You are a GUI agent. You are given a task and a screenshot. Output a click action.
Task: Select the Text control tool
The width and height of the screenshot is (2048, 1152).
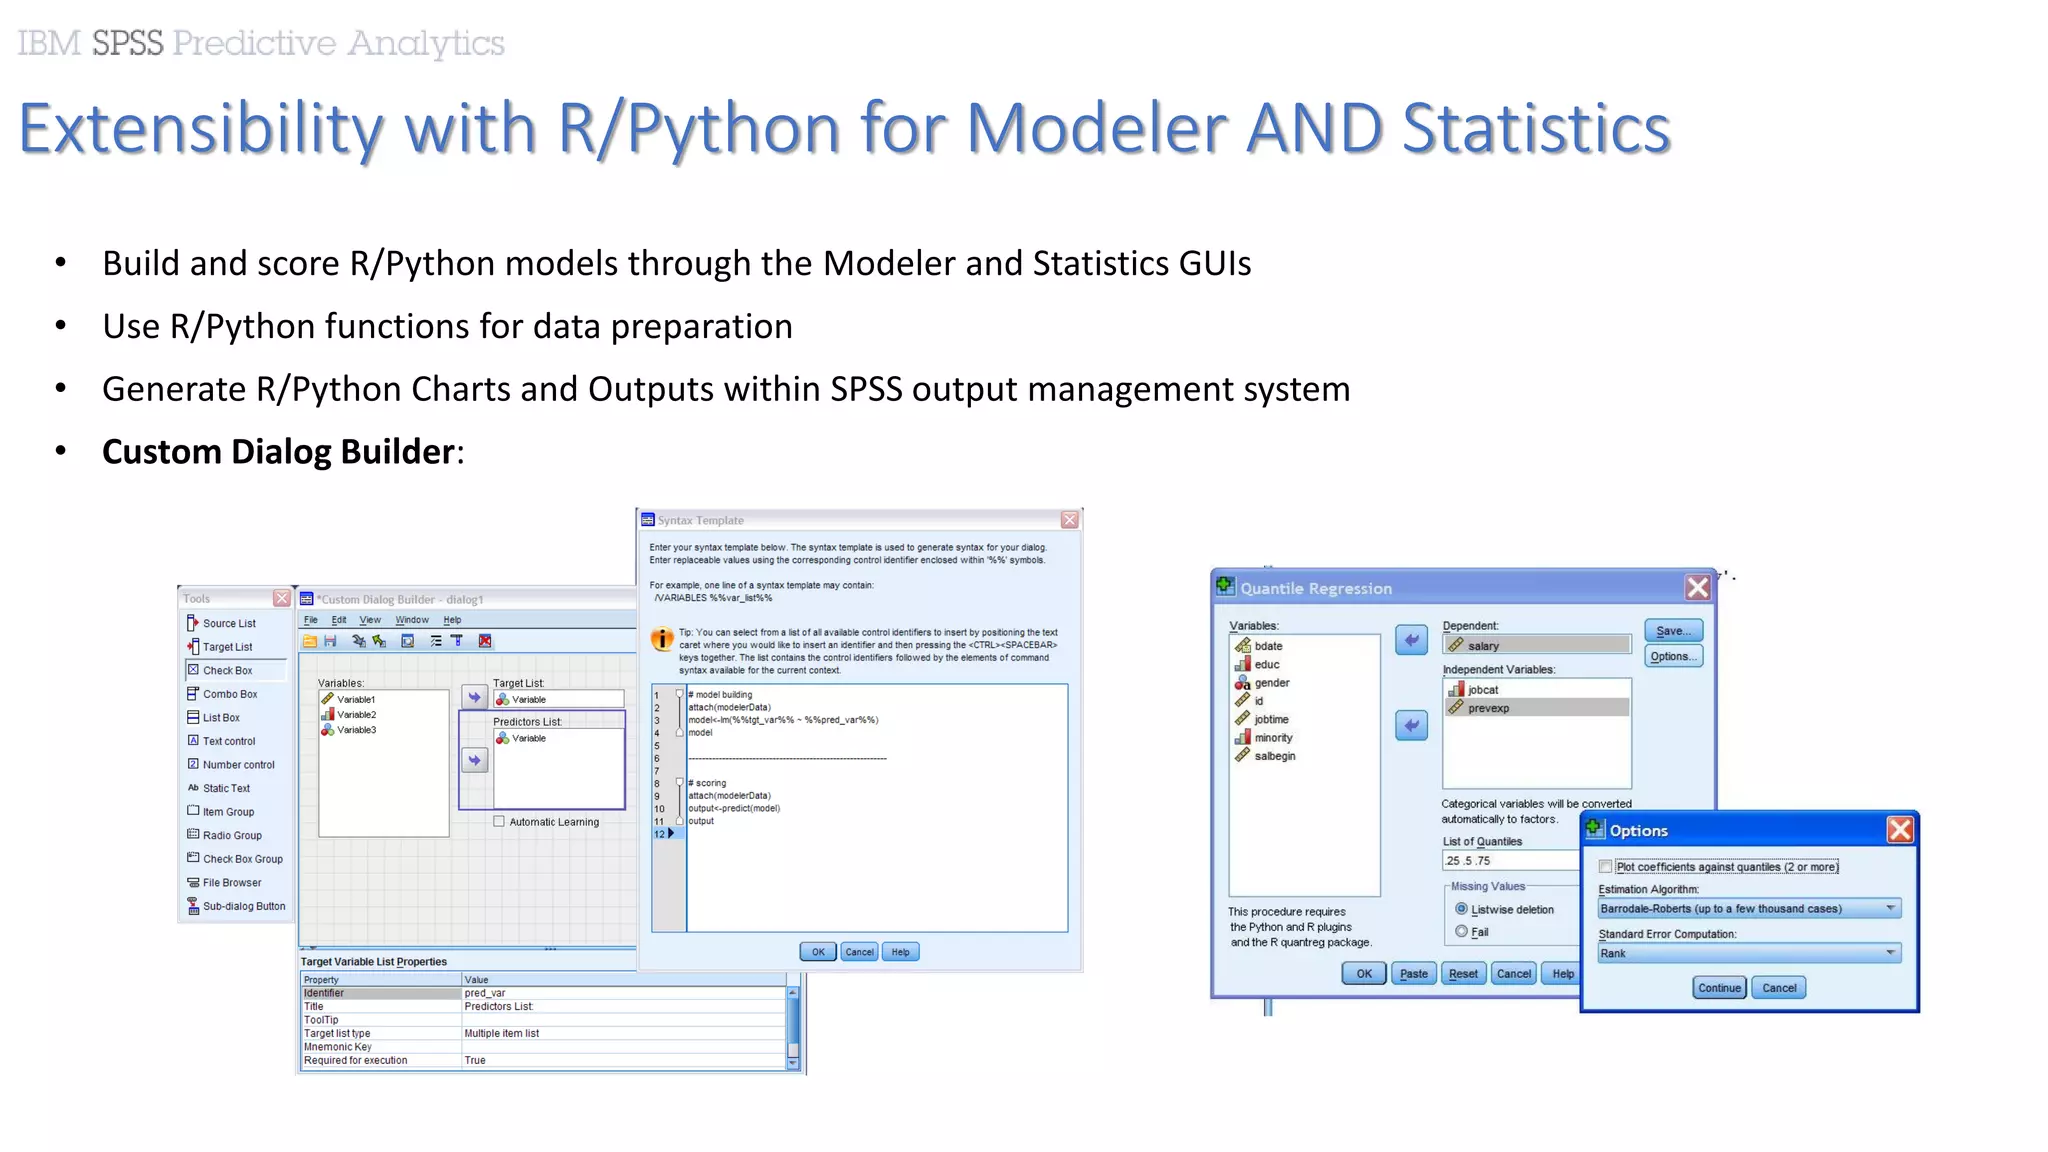222,741
